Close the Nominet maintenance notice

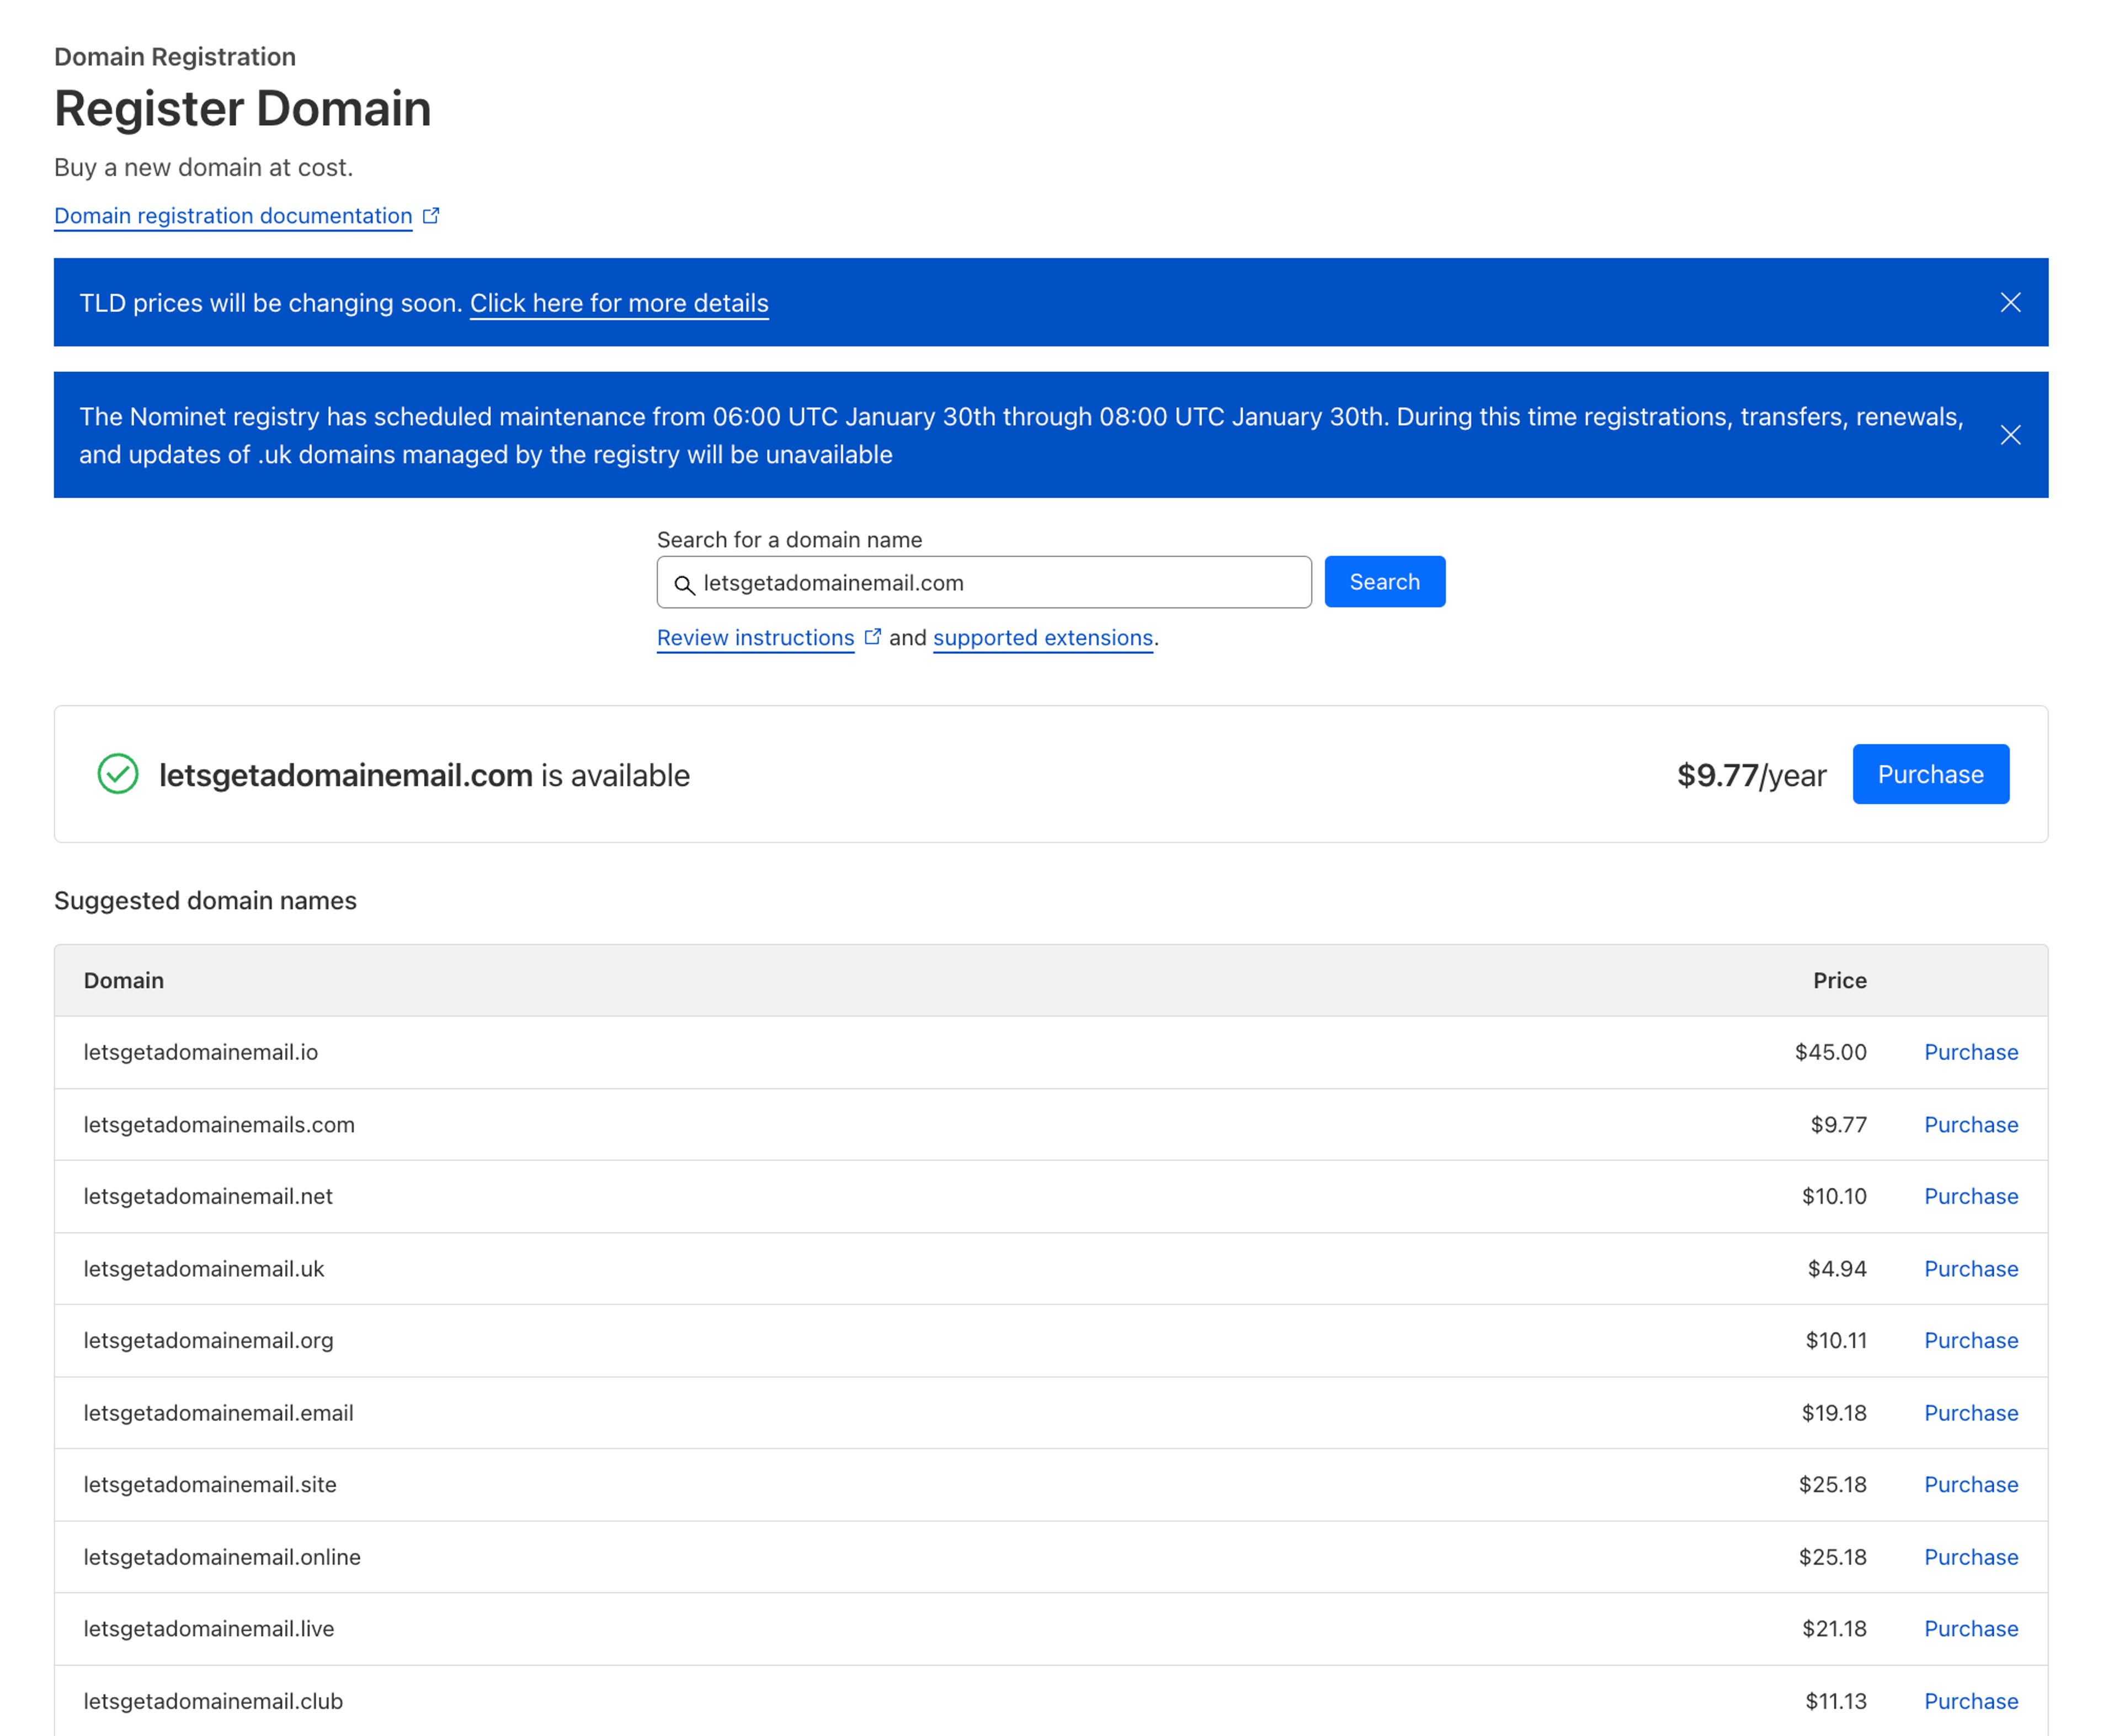point(2010,435)
